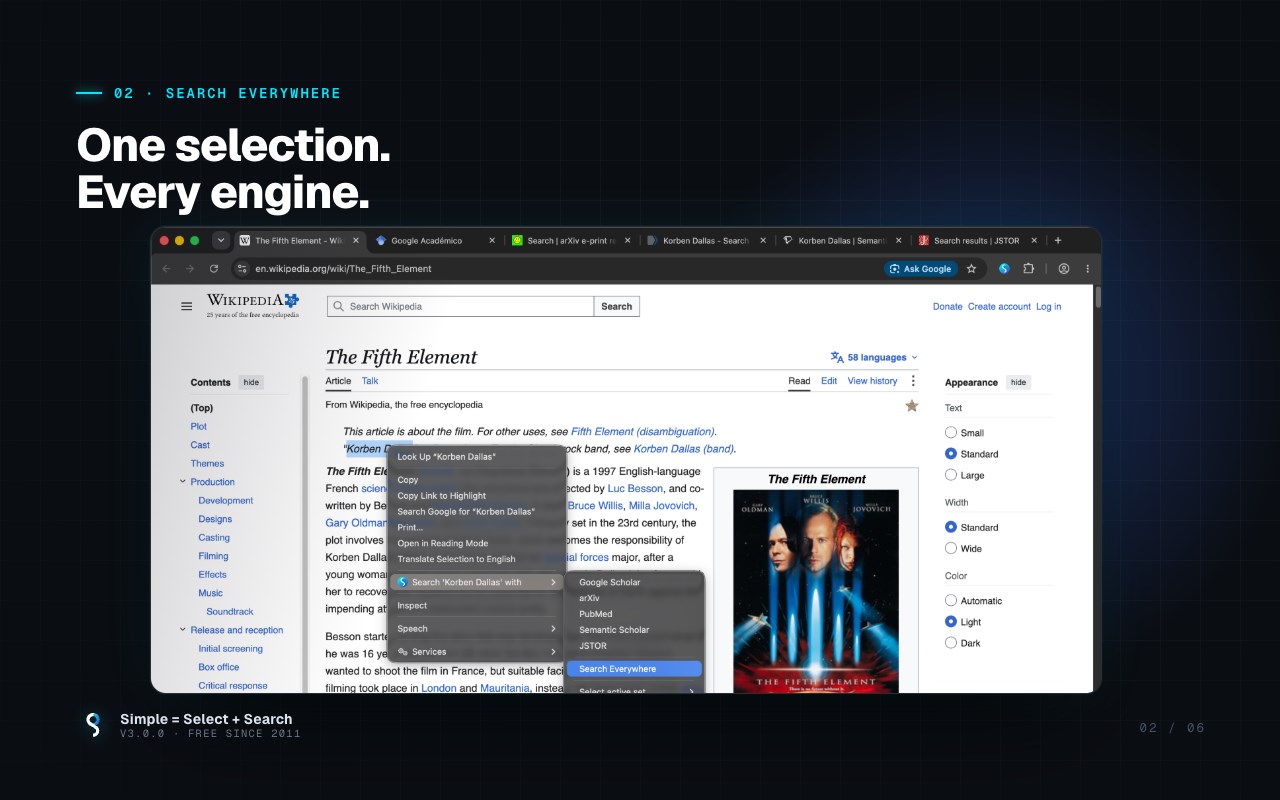
Task: Open Wikipedia hamburger main menu
Action: point(186,306)
